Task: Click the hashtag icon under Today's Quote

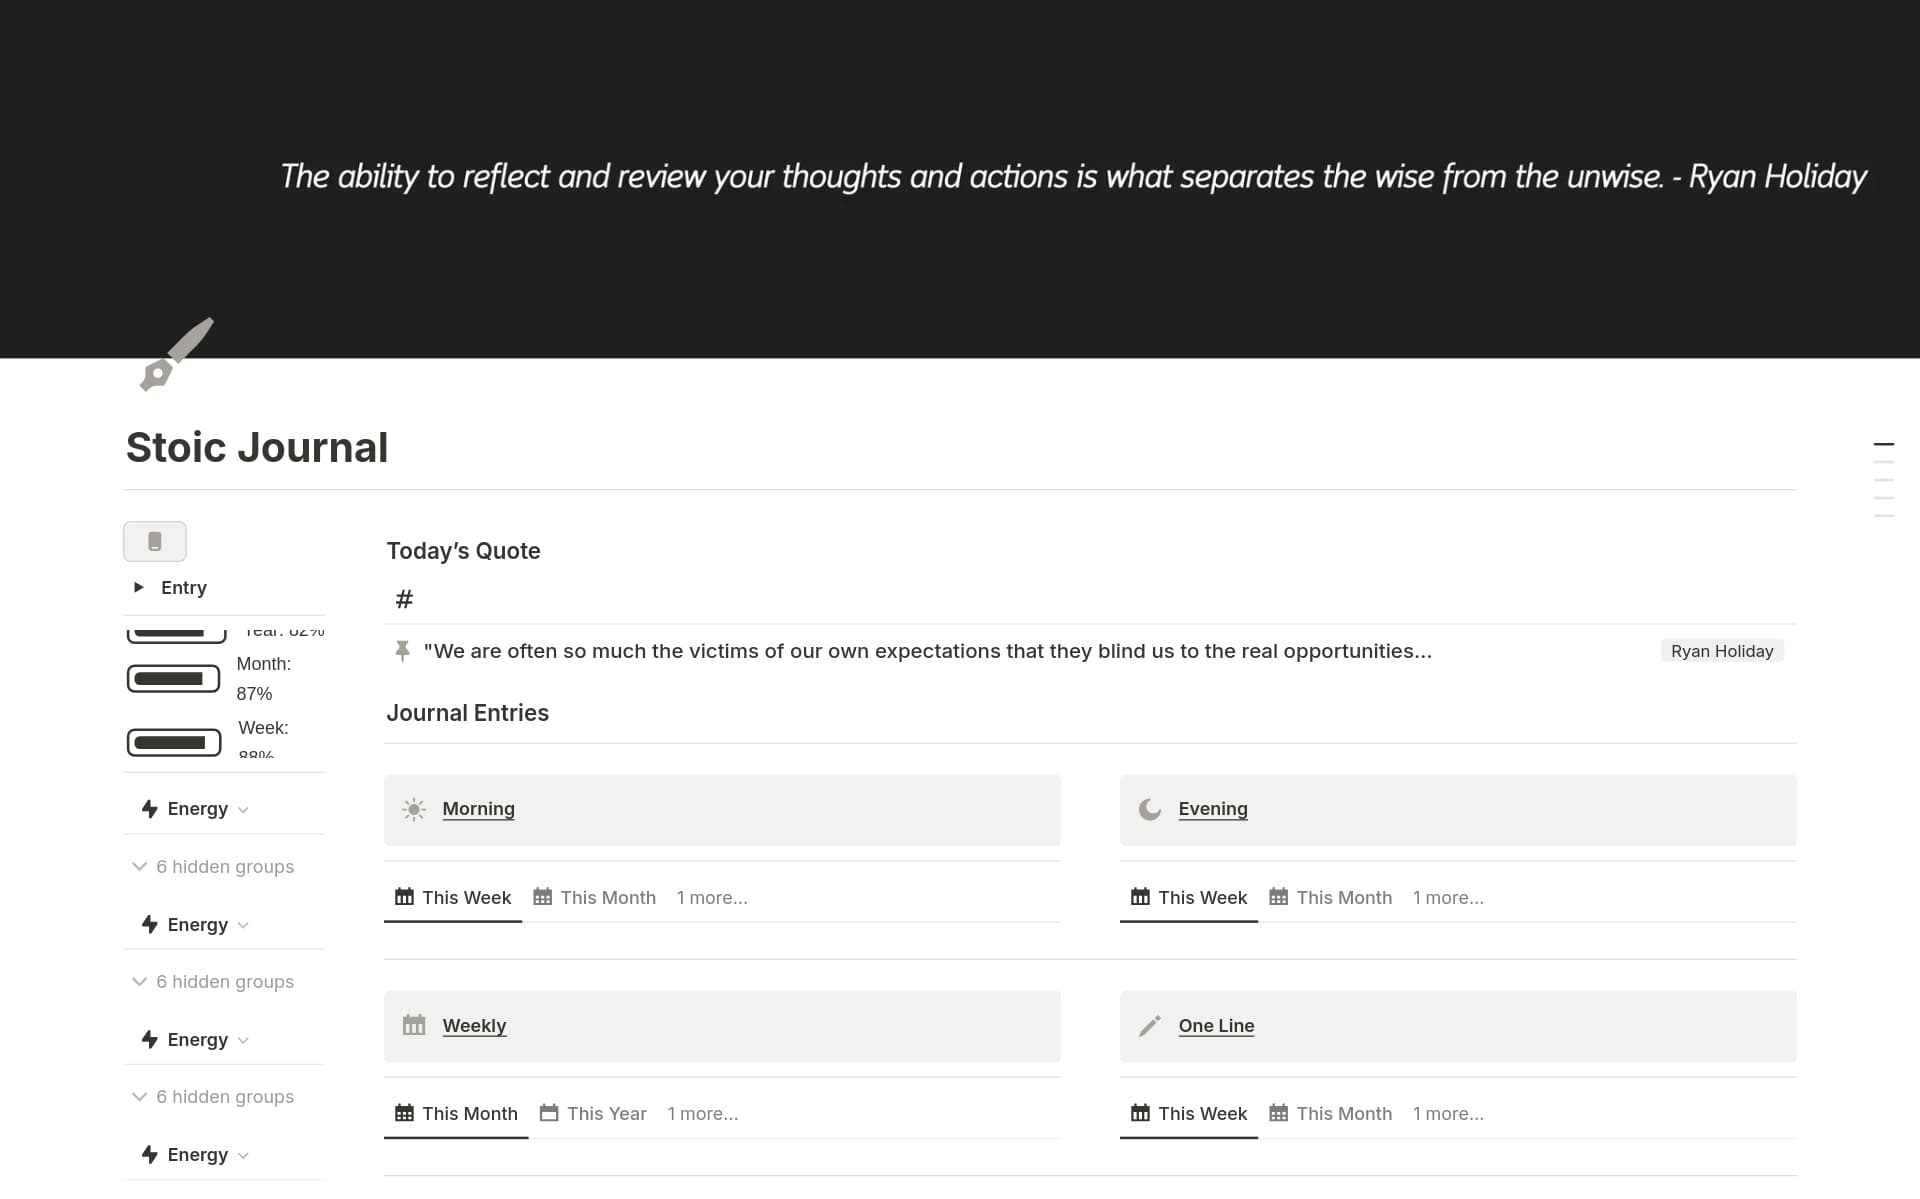Action: [x=404, y=598]
